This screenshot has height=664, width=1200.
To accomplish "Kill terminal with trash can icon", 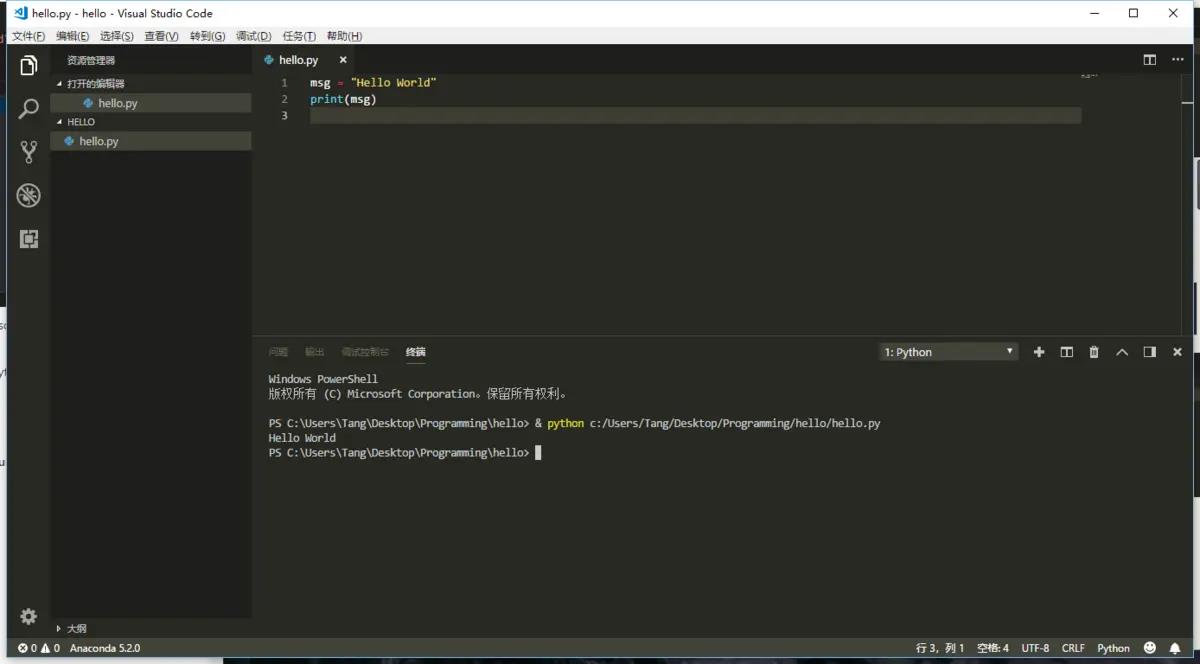I will [1094, 352].
